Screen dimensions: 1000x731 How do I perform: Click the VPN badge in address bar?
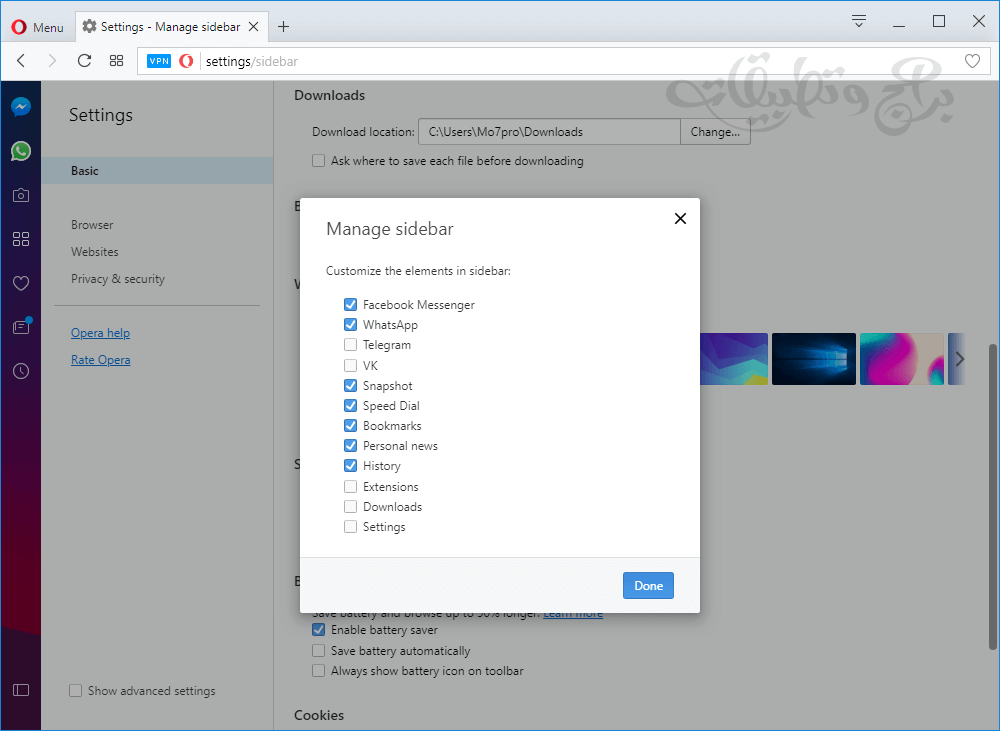158,60
